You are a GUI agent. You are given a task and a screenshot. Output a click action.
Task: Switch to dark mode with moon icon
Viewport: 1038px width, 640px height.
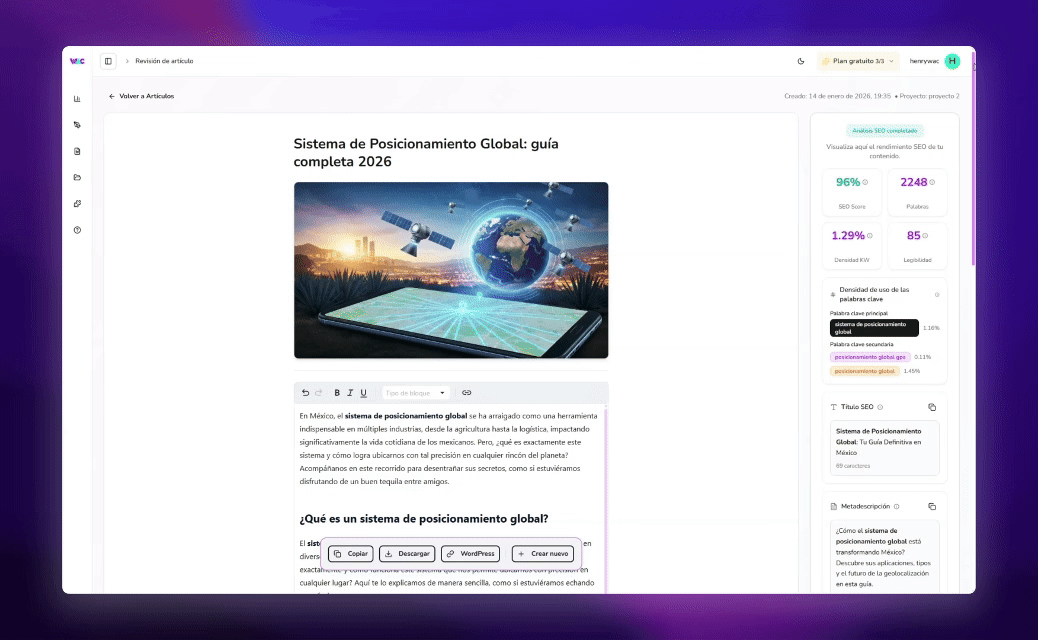coord(801,61)
